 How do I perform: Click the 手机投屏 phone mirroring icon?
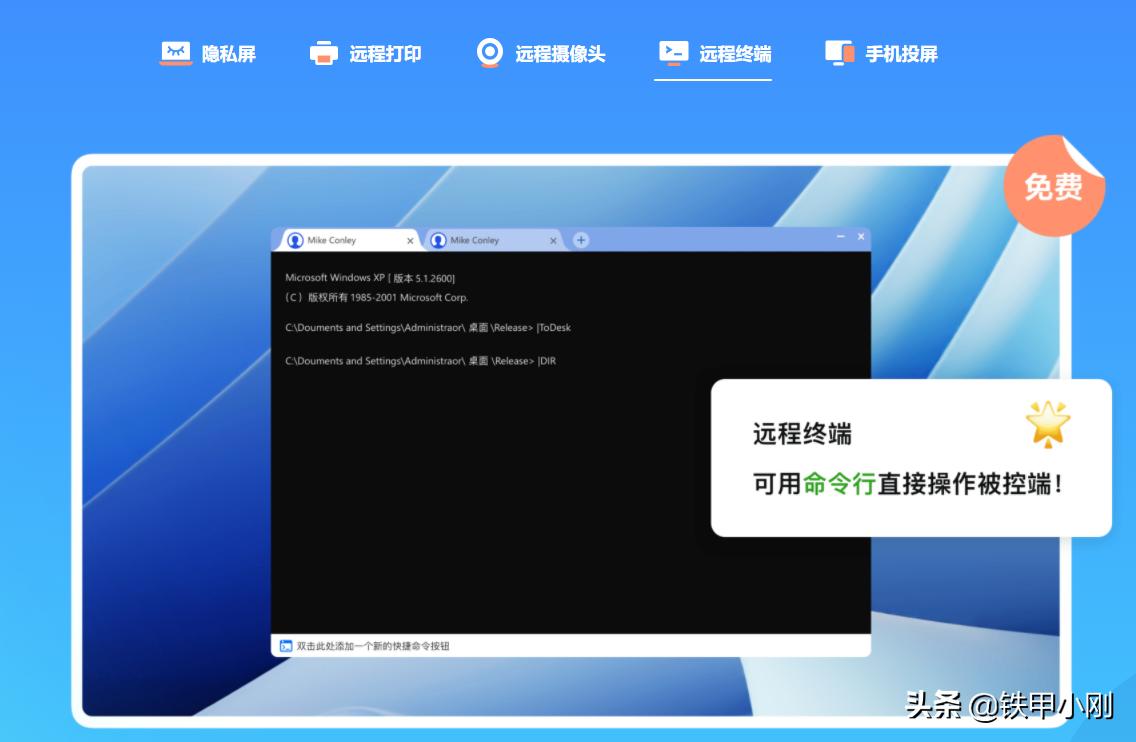(838, 53)
